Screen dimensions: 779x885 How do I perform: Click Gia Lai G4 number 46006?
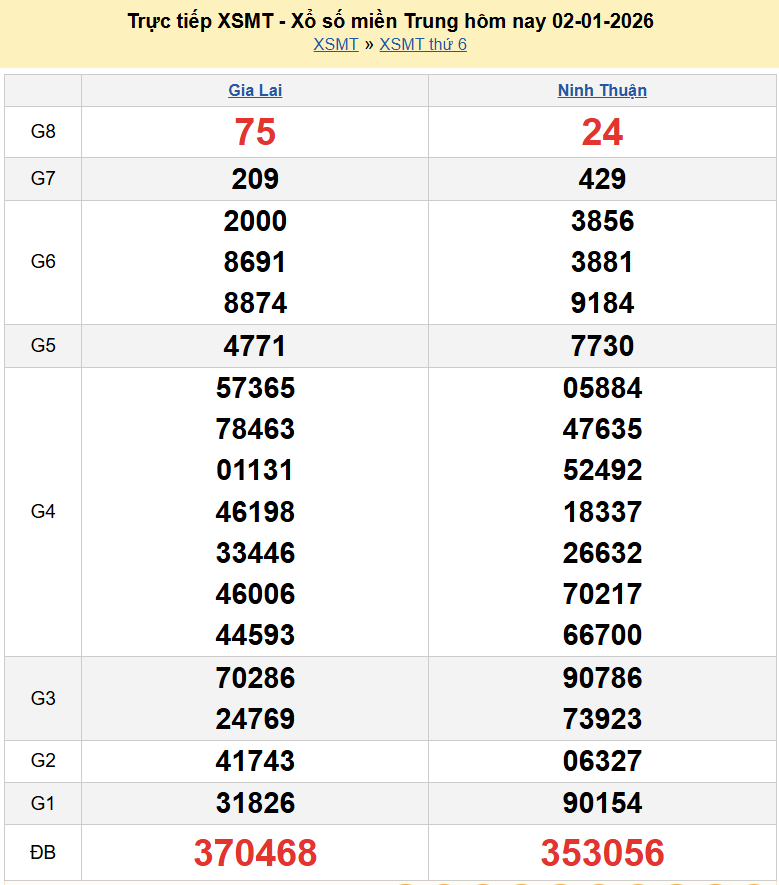click(255, 594)
